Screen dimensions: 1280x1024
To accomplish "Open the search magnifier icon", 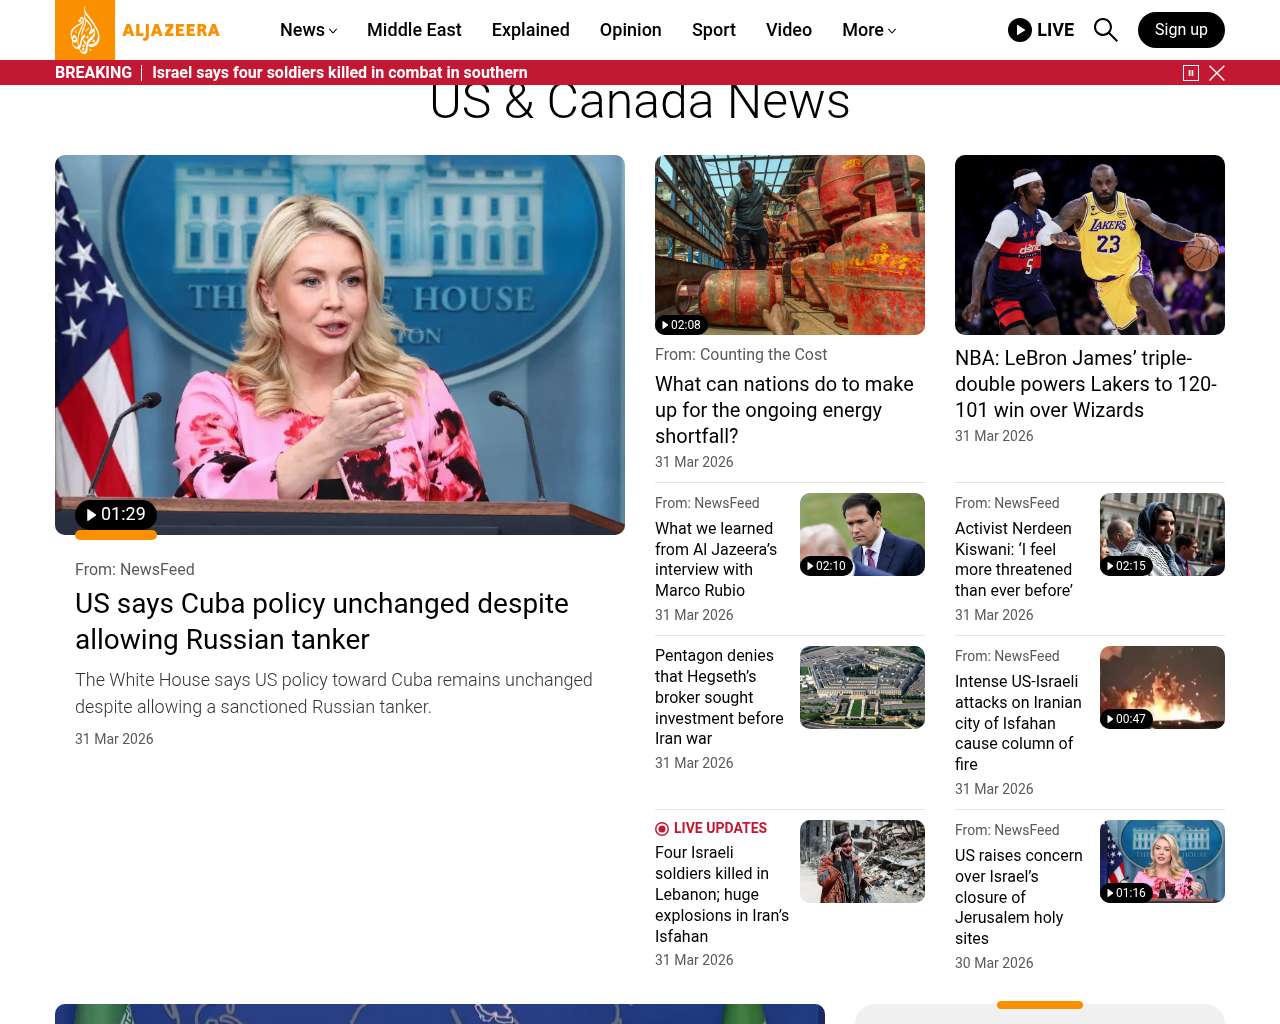I will coord(1105,30).
